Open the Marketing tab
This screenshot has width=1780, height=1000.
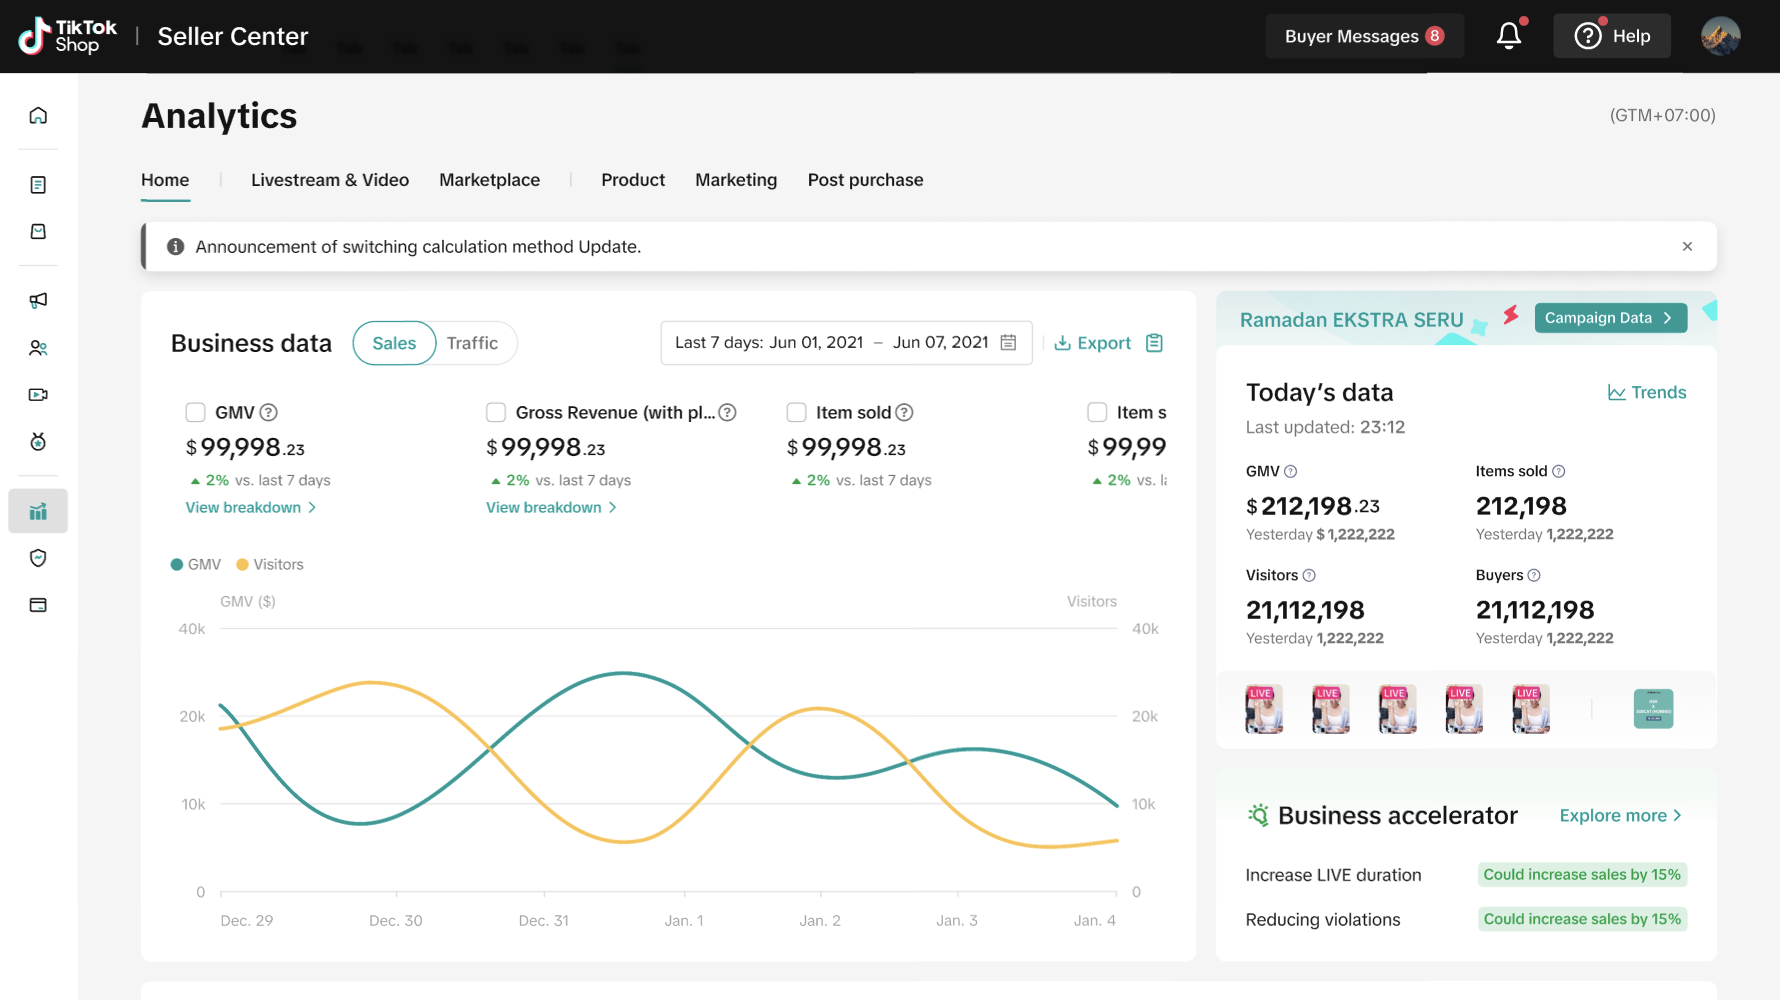point(736,180)
